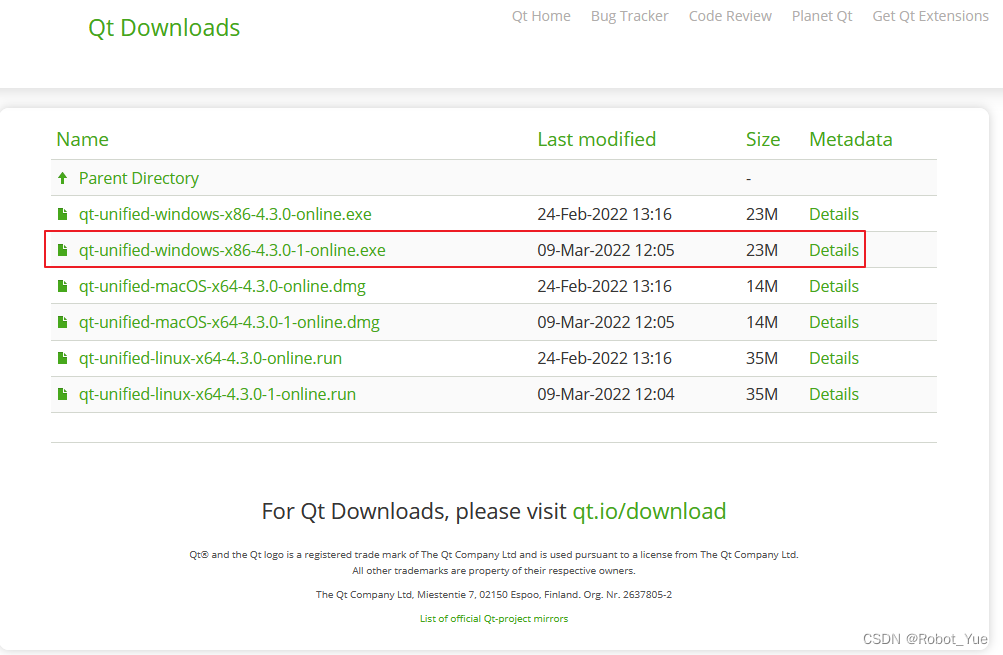This screenshot has height=655, width=1003.
Task: Open the Qt Home navigation link
Action: point(541,16)
